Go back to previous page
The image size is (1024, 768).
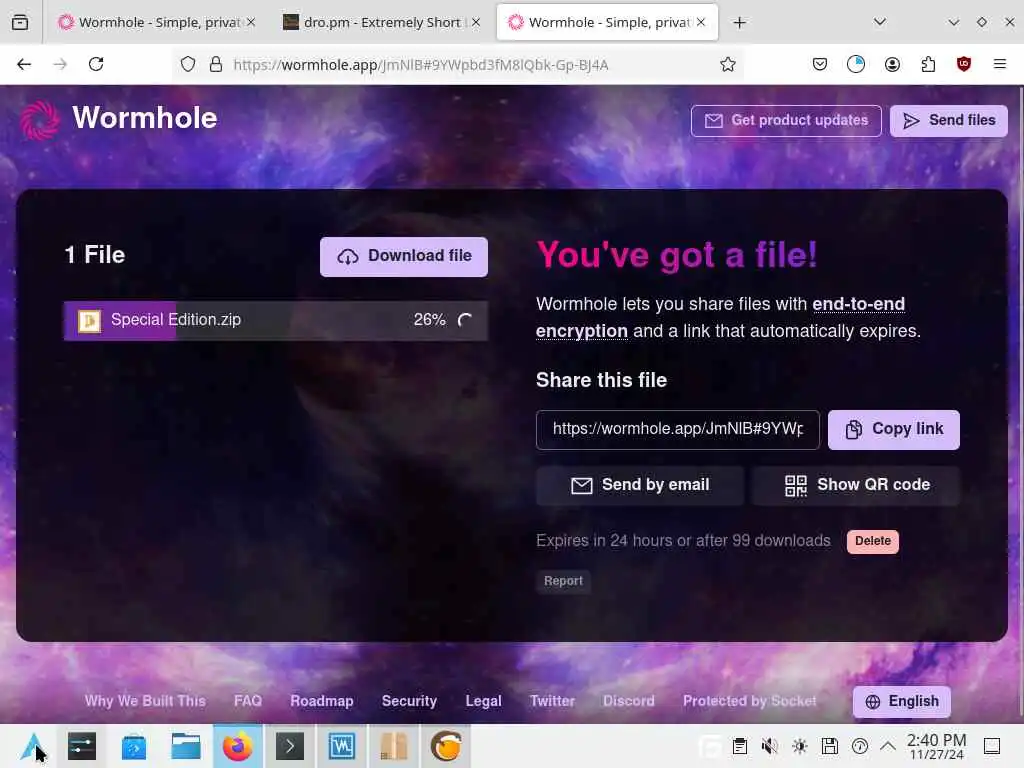24,64
